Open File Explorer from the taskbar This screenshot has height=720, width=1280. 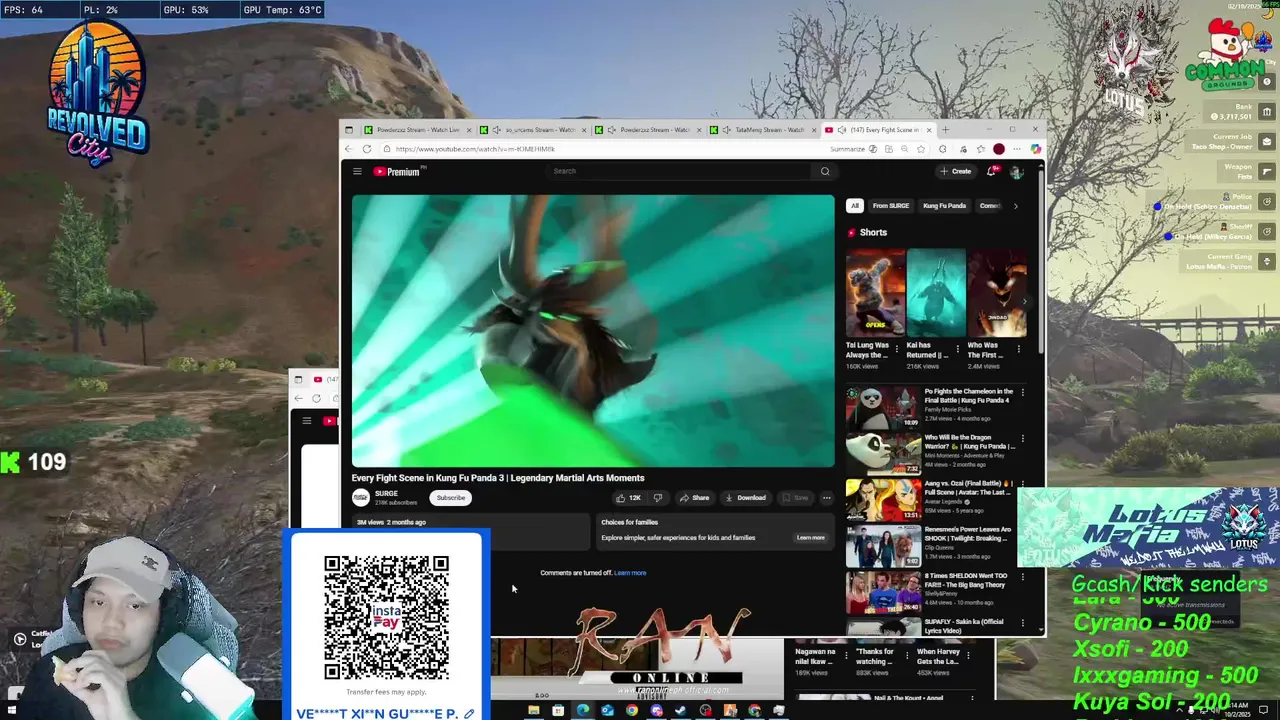534,711
